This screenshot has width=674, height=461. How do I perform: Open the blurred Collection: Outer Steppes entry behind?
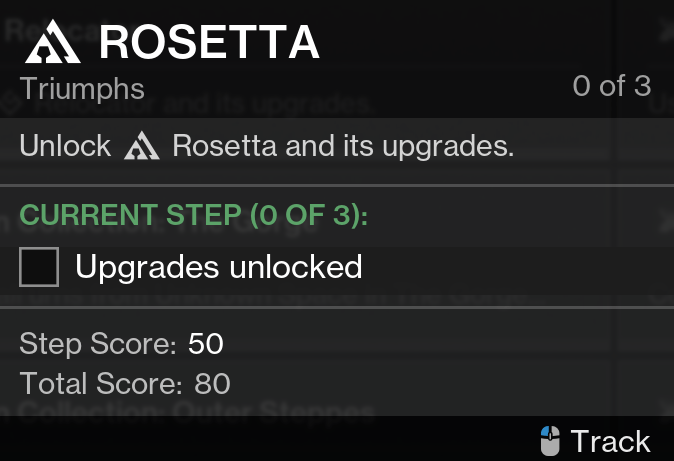[x=187, y=409]
